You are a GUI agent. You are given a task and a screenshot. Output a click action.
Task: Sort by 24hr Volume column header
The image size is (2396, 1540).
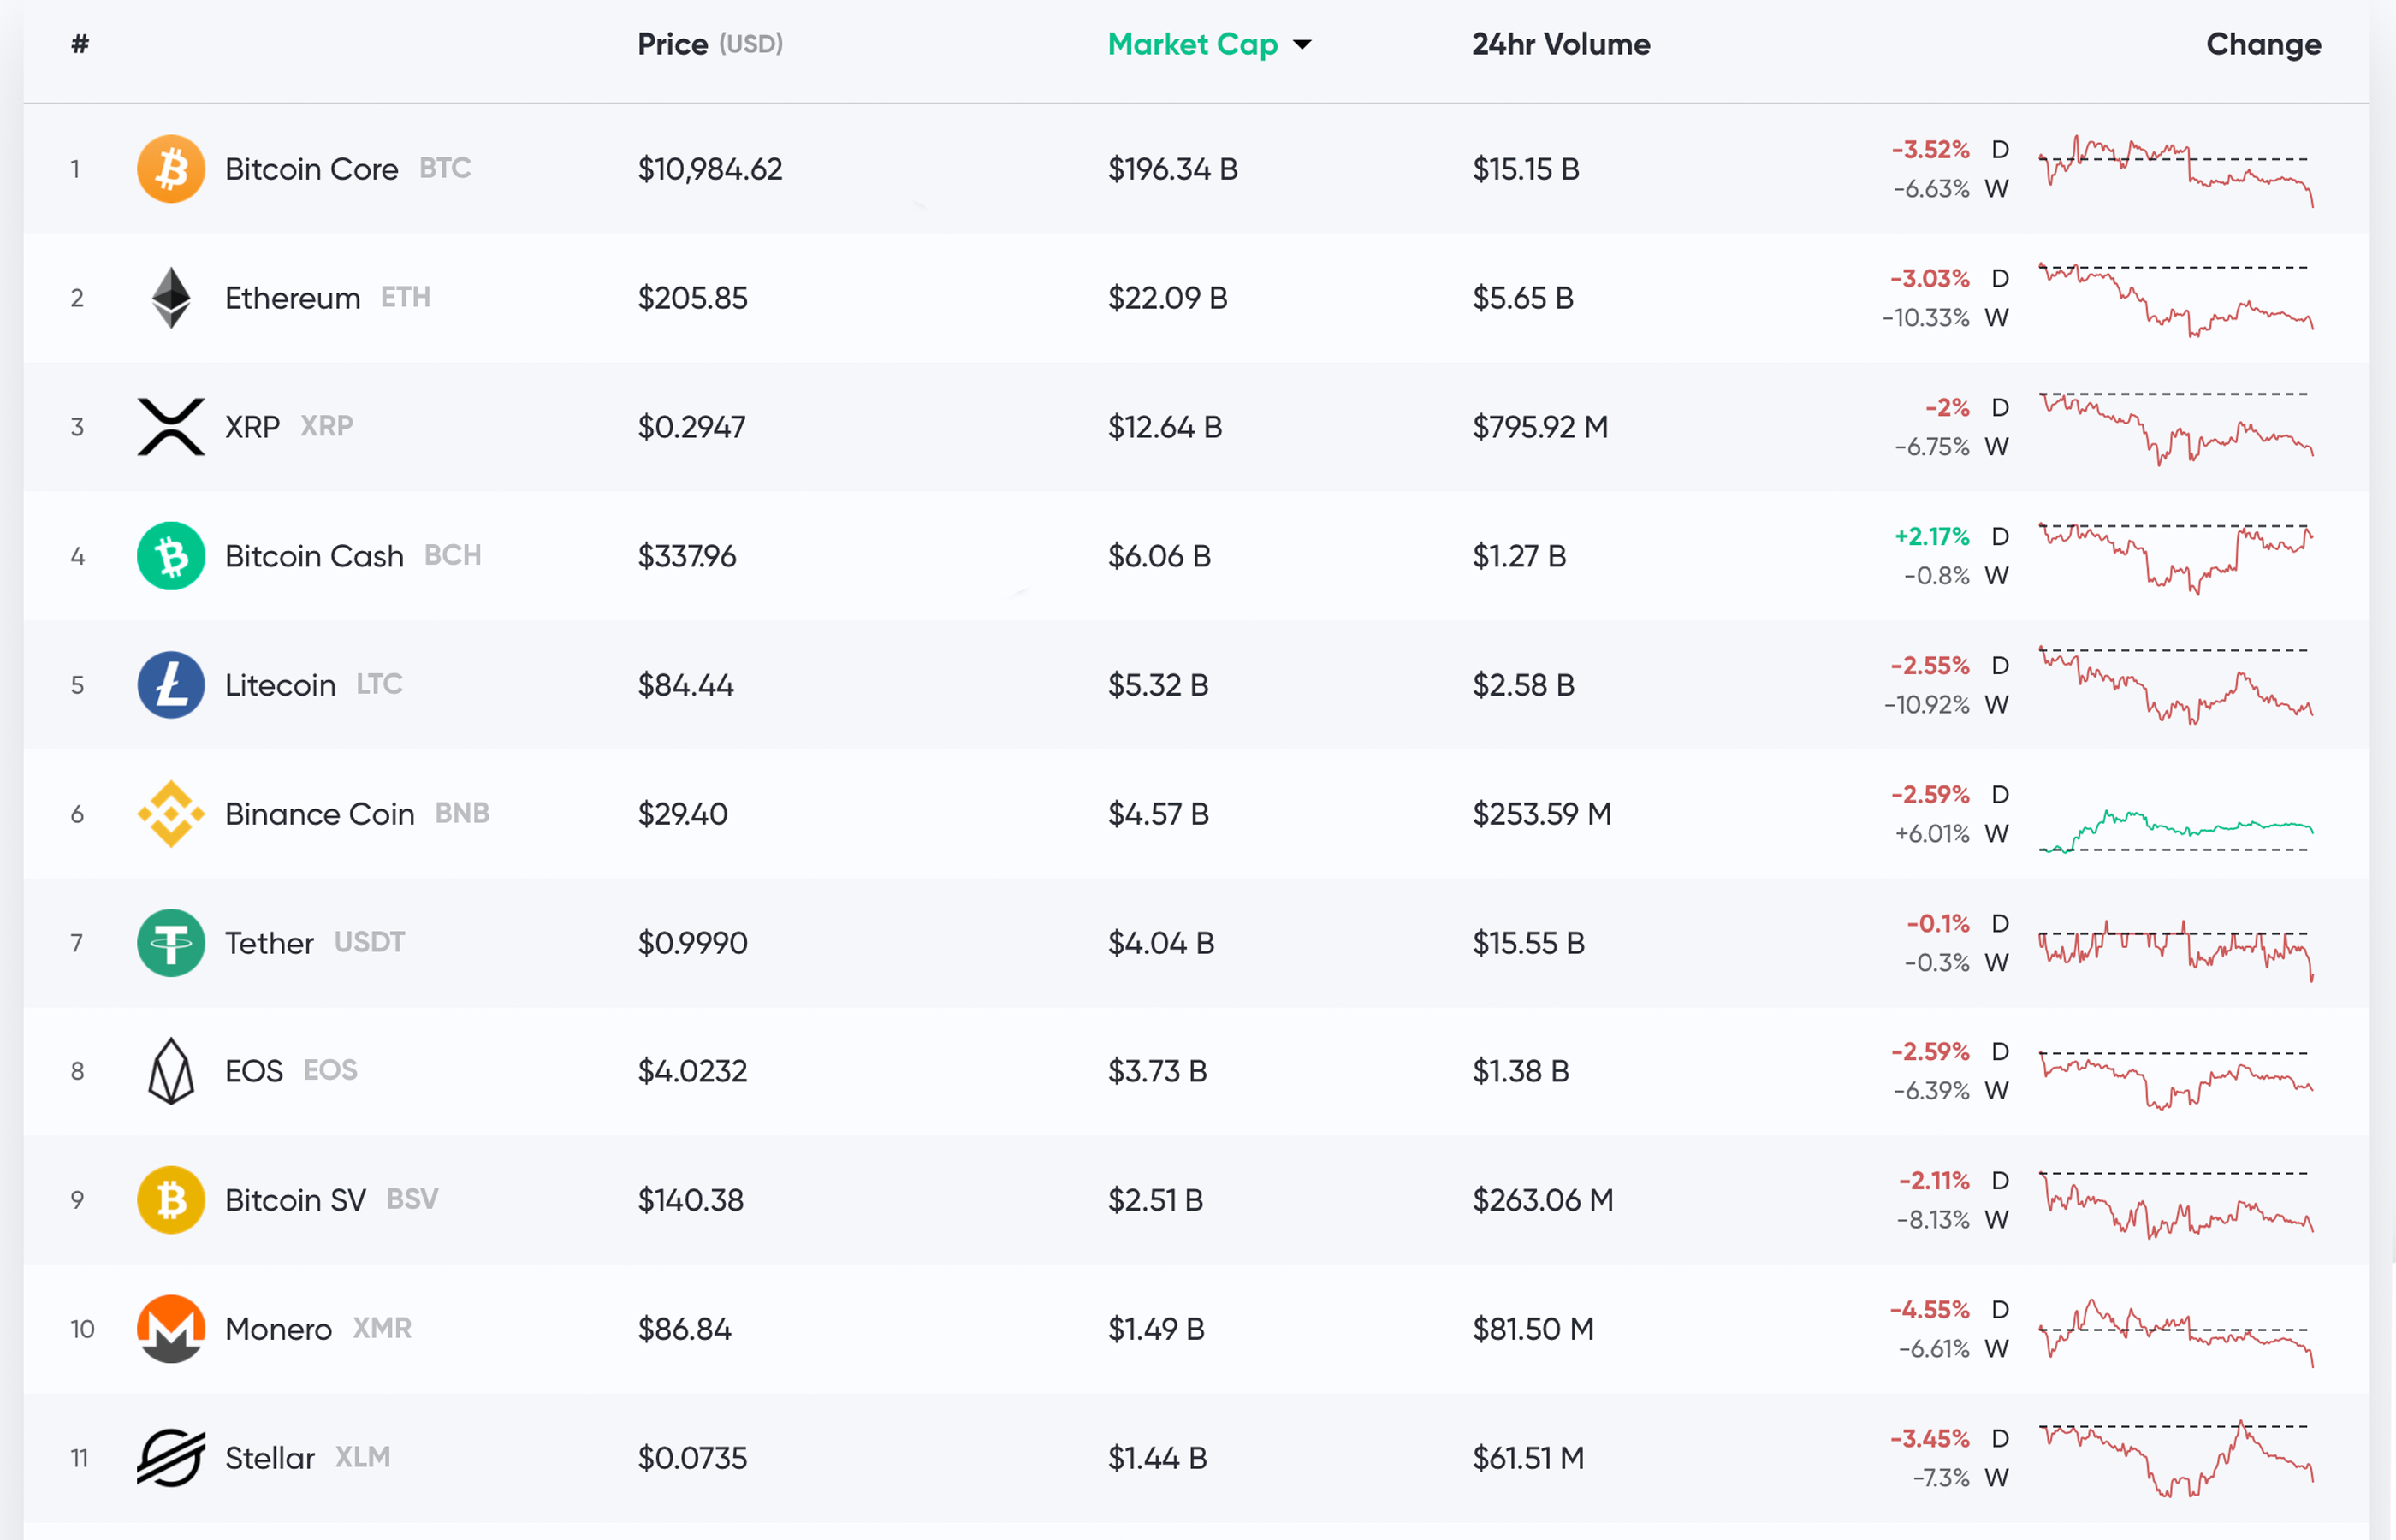point(1561,44)
